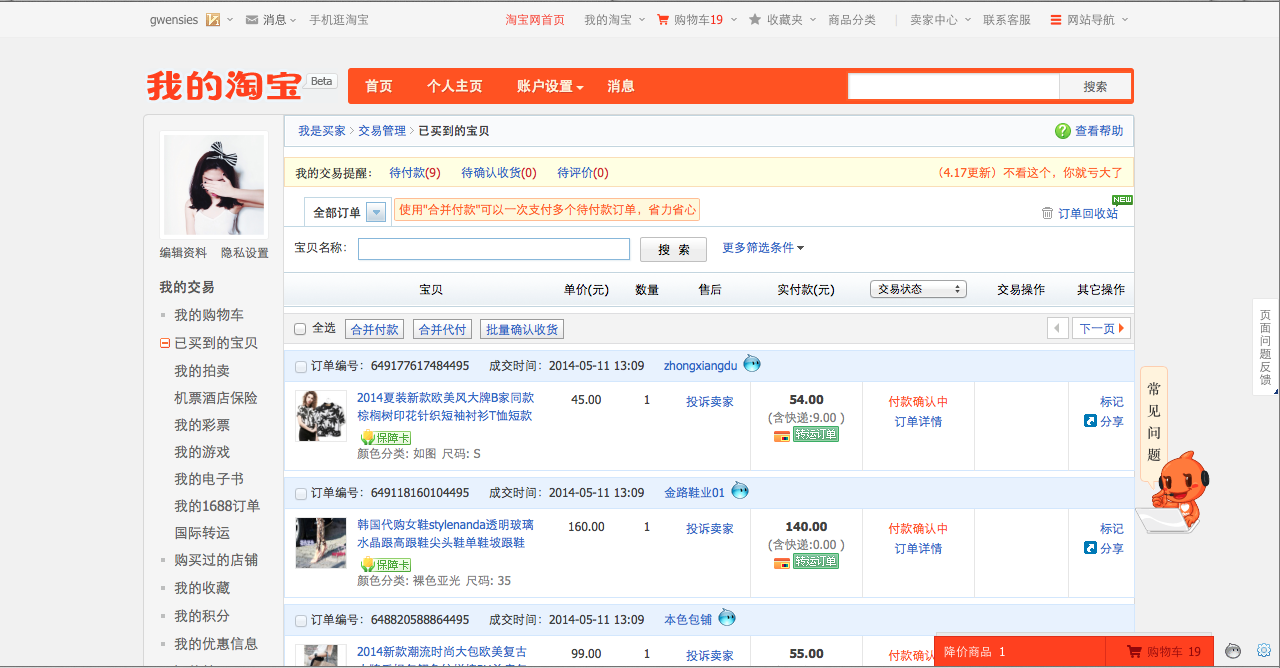
Task: Click cart icon in bottom 购物车 19 bar
Action: (1134, 652)
